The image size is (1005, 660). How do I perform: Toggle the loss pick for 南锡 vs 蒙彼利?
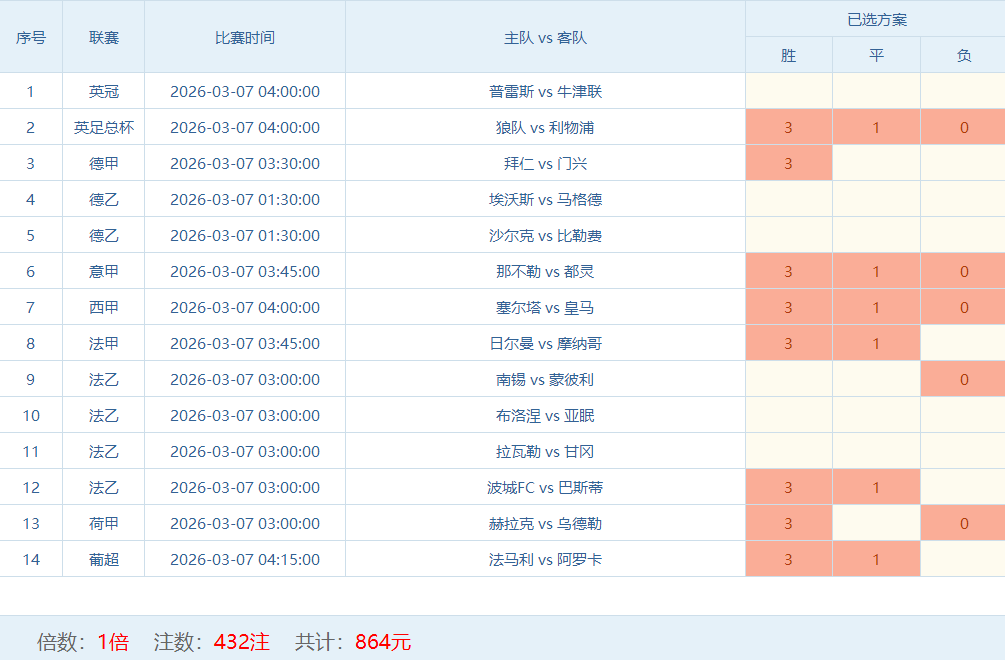pyautogui.click(x=963, y=379)
